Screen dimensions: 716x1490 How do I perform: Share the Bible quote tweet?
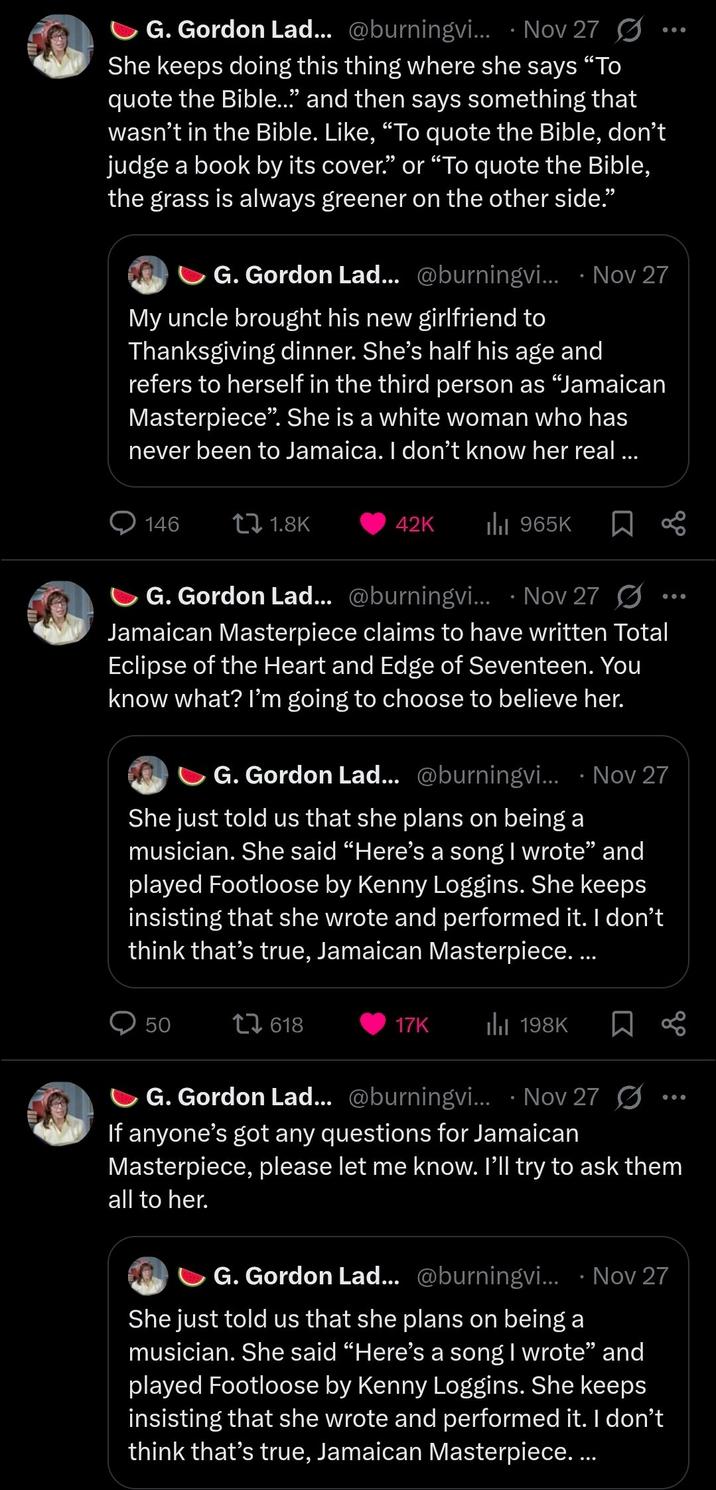click(x=674, y=523)
